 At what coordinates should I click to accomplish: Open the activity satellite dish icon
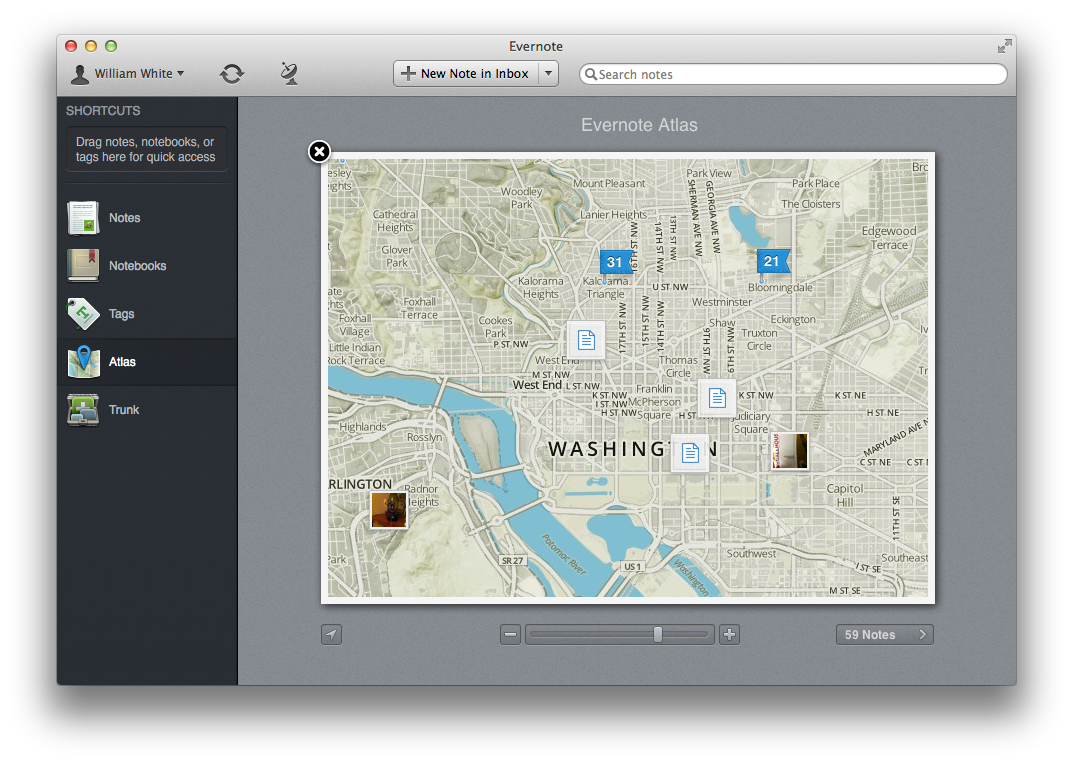point(289,73)
